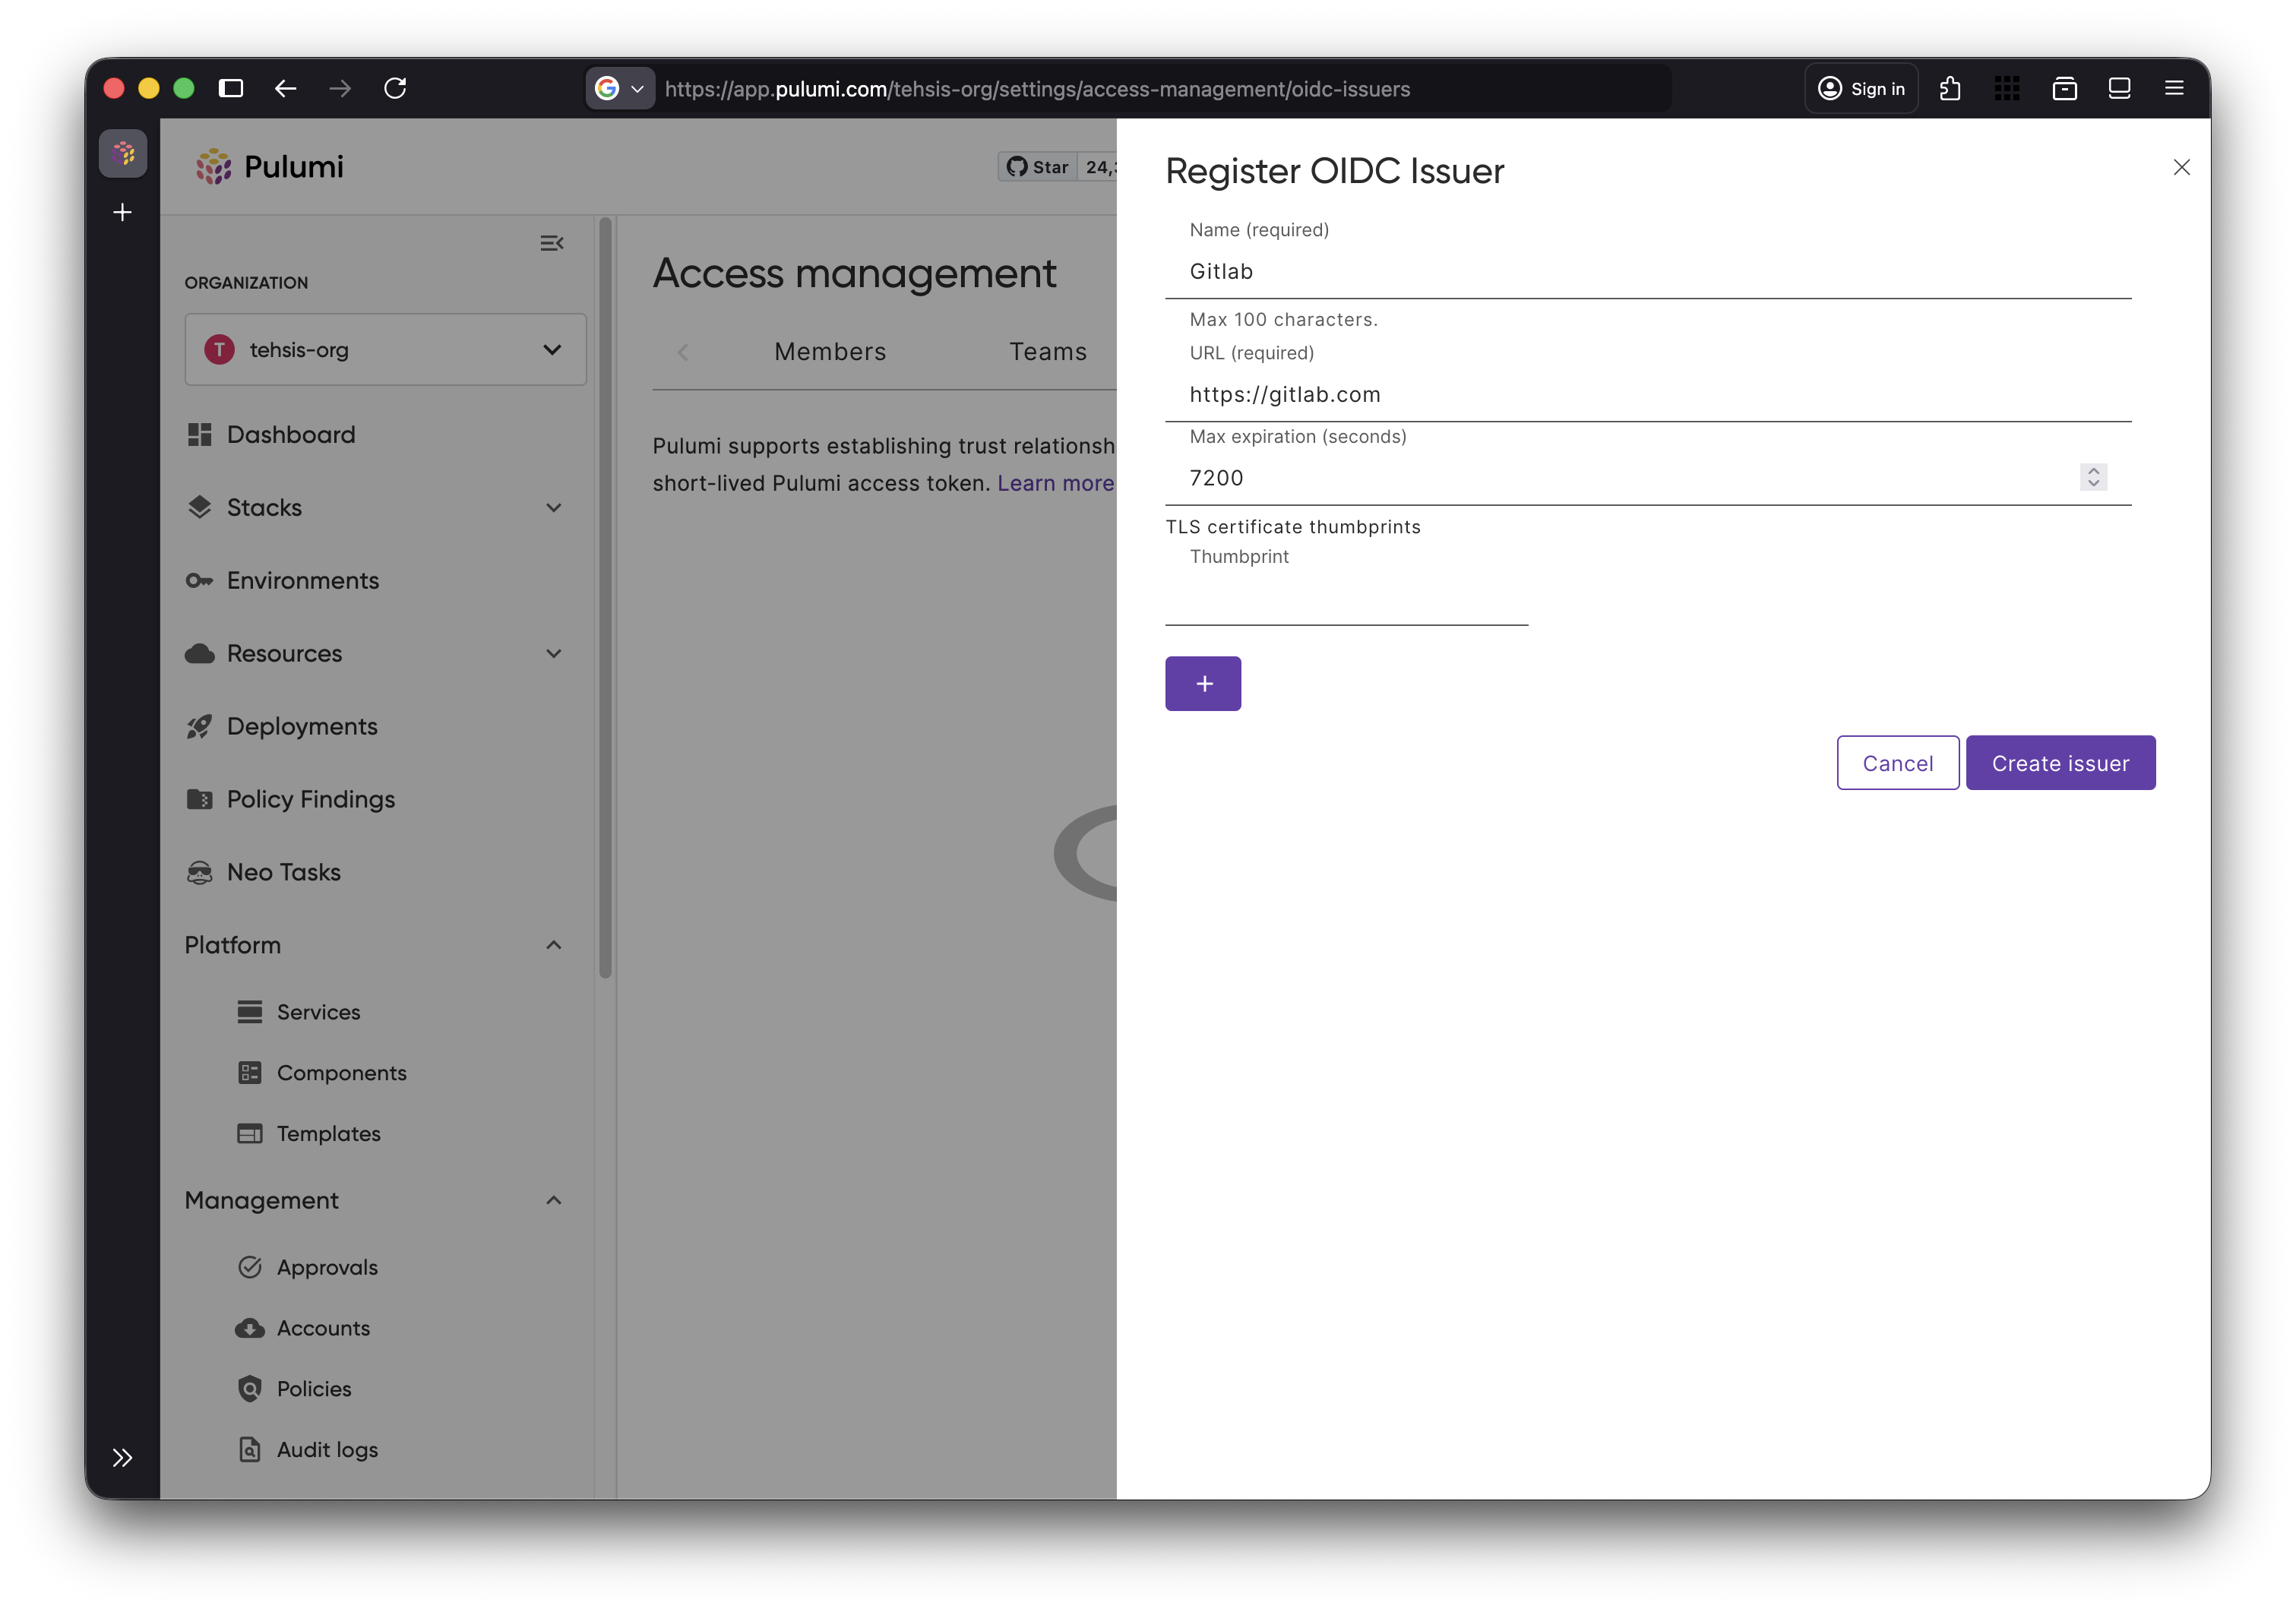Click the Create issuer button
Viewport: 2296px width, 1612px height.
click(x=2060, y=762)
